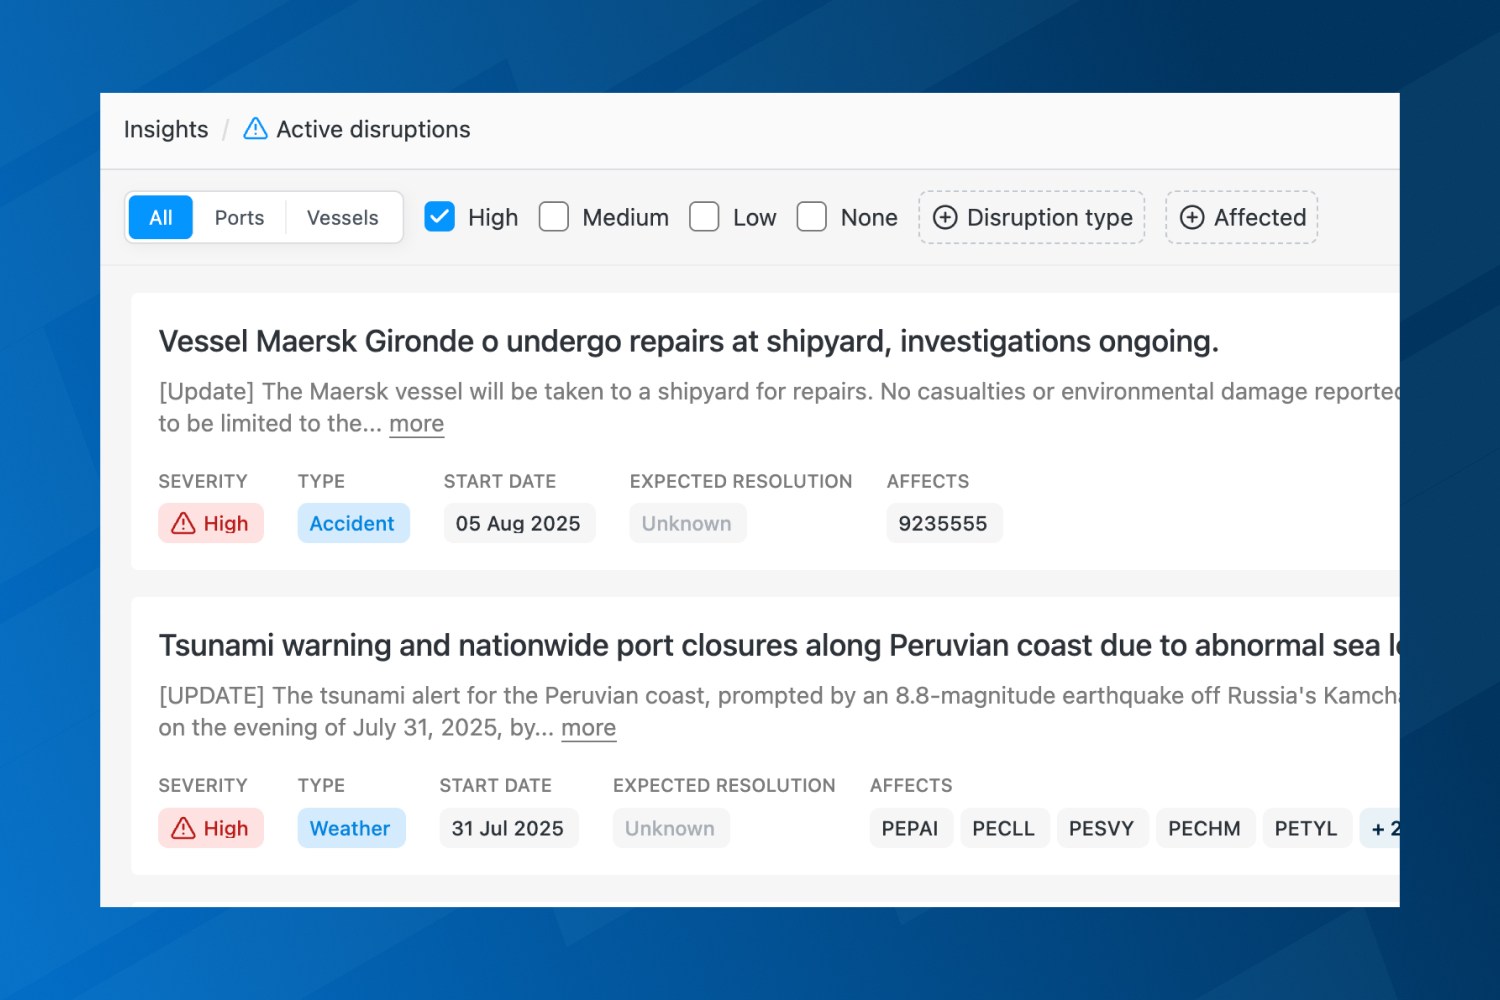Image resolution: width=1500 pixels, height=1000 pixels.
Task: Click the '[Update] The Maersk vessel' description text
Action: 779,407
